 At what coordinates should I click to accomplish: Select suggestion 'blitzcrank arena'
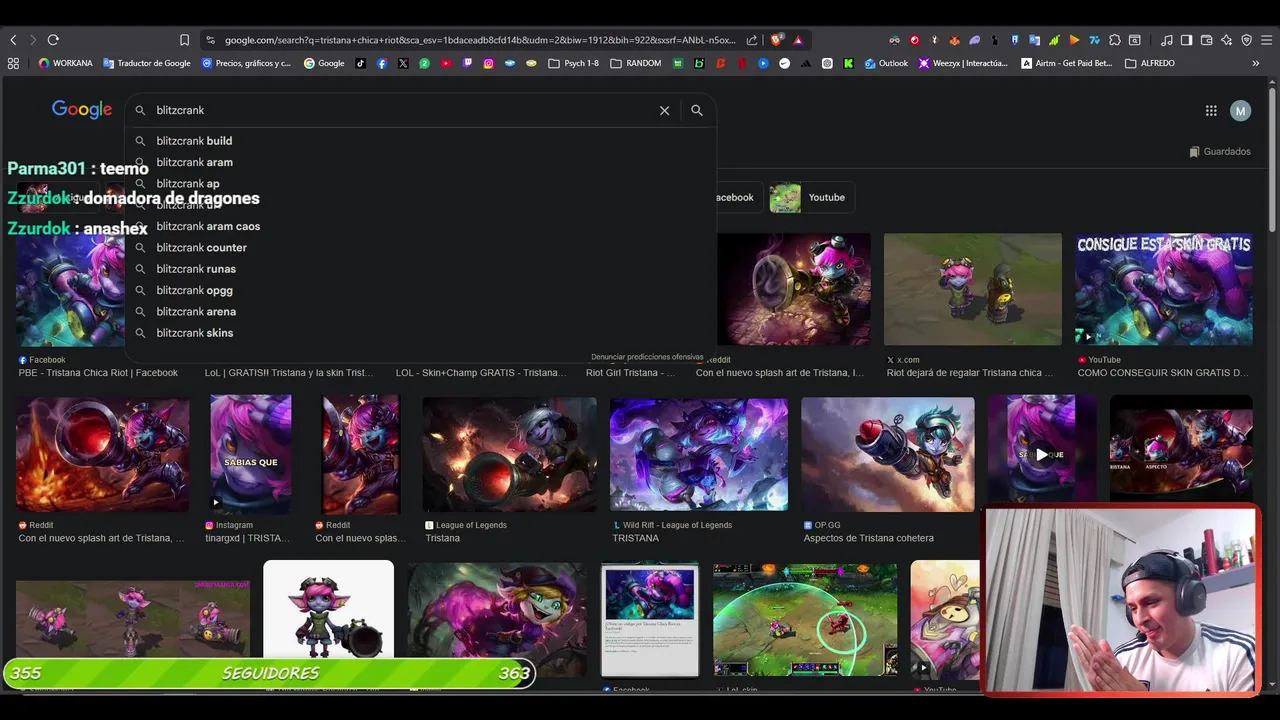pyautogui.click(x=421, y=311)
